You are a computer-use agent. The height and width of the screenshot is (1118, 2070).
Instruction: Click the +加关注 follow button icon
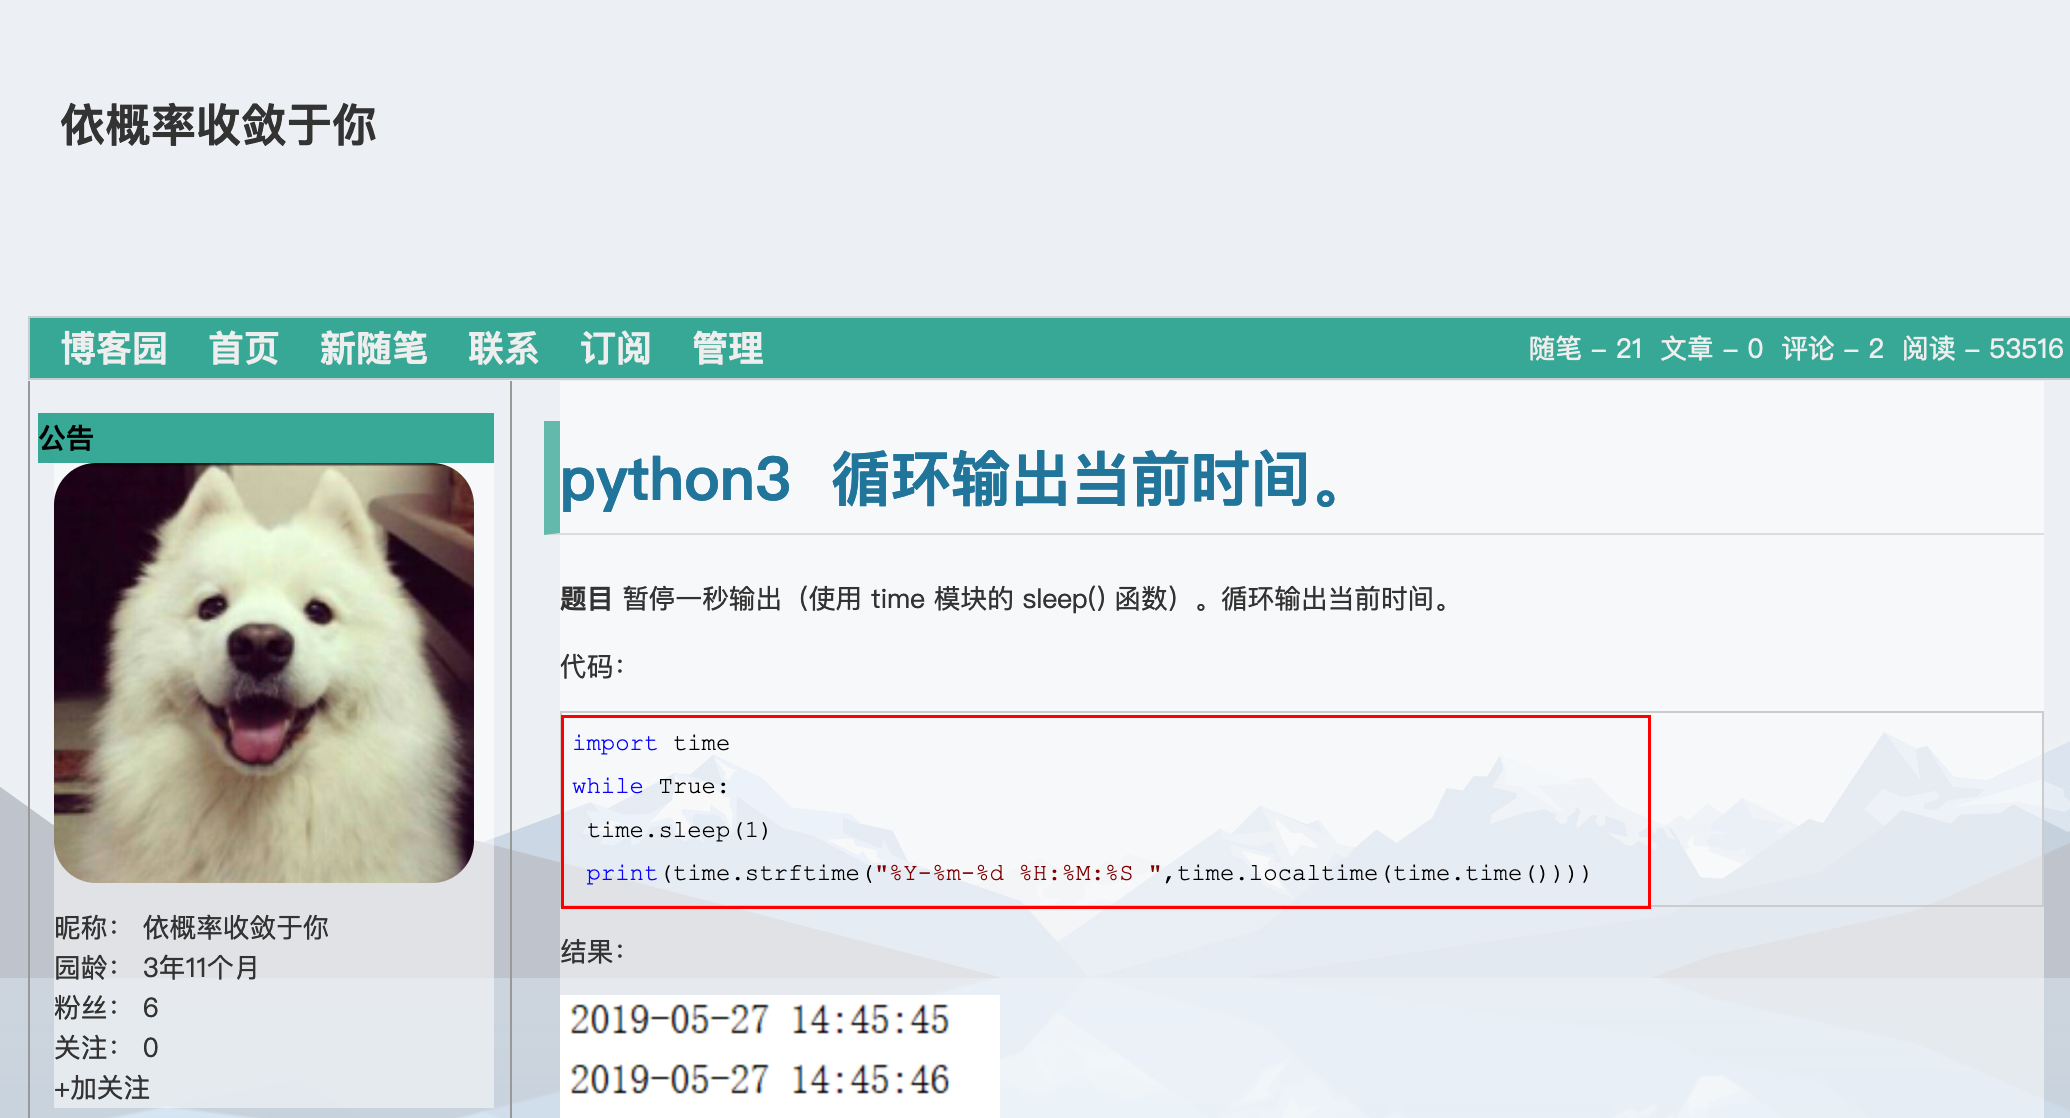(89, 1096)
